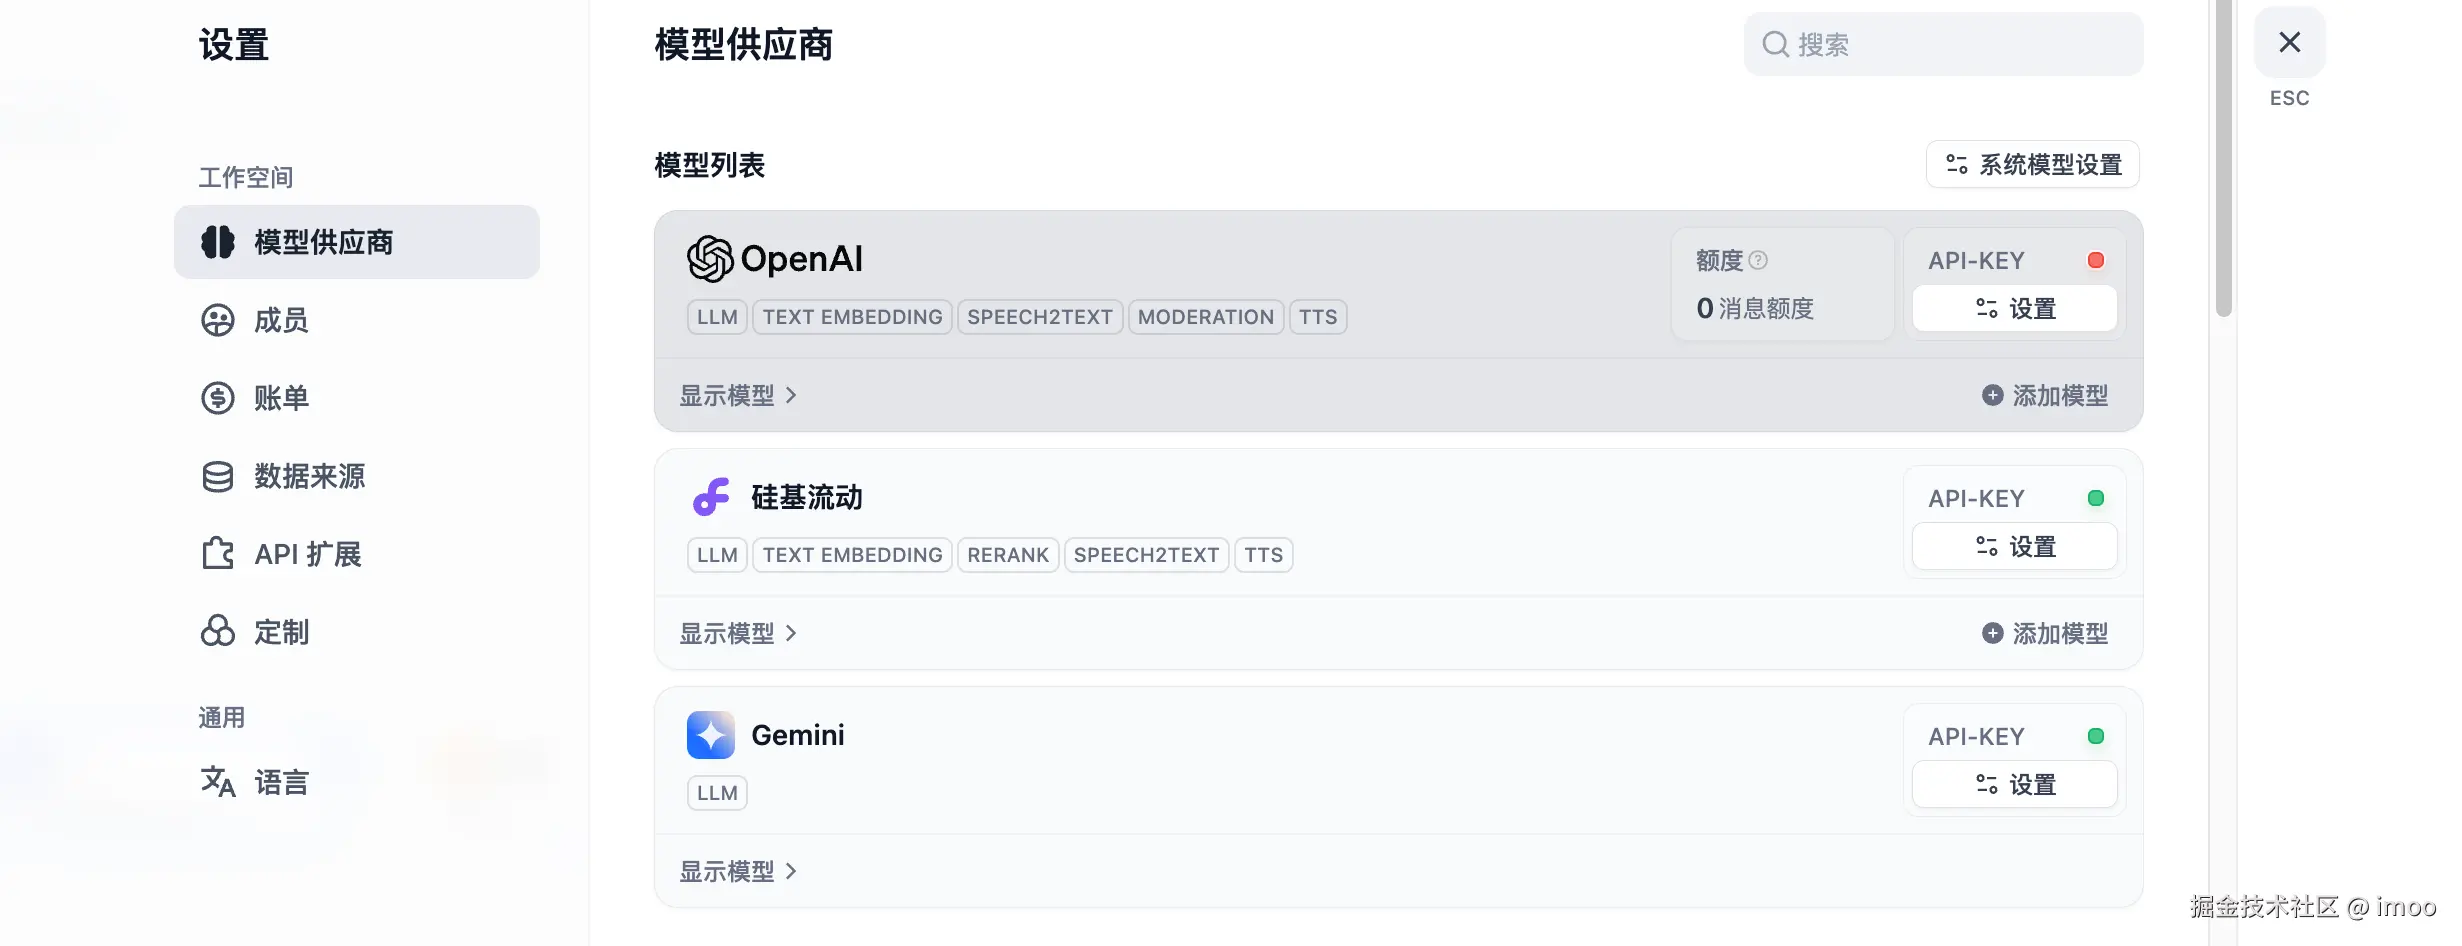The image size is (2462, 946).
Task: Select 数据来源 in the sidebar
Action: (309, 476)
